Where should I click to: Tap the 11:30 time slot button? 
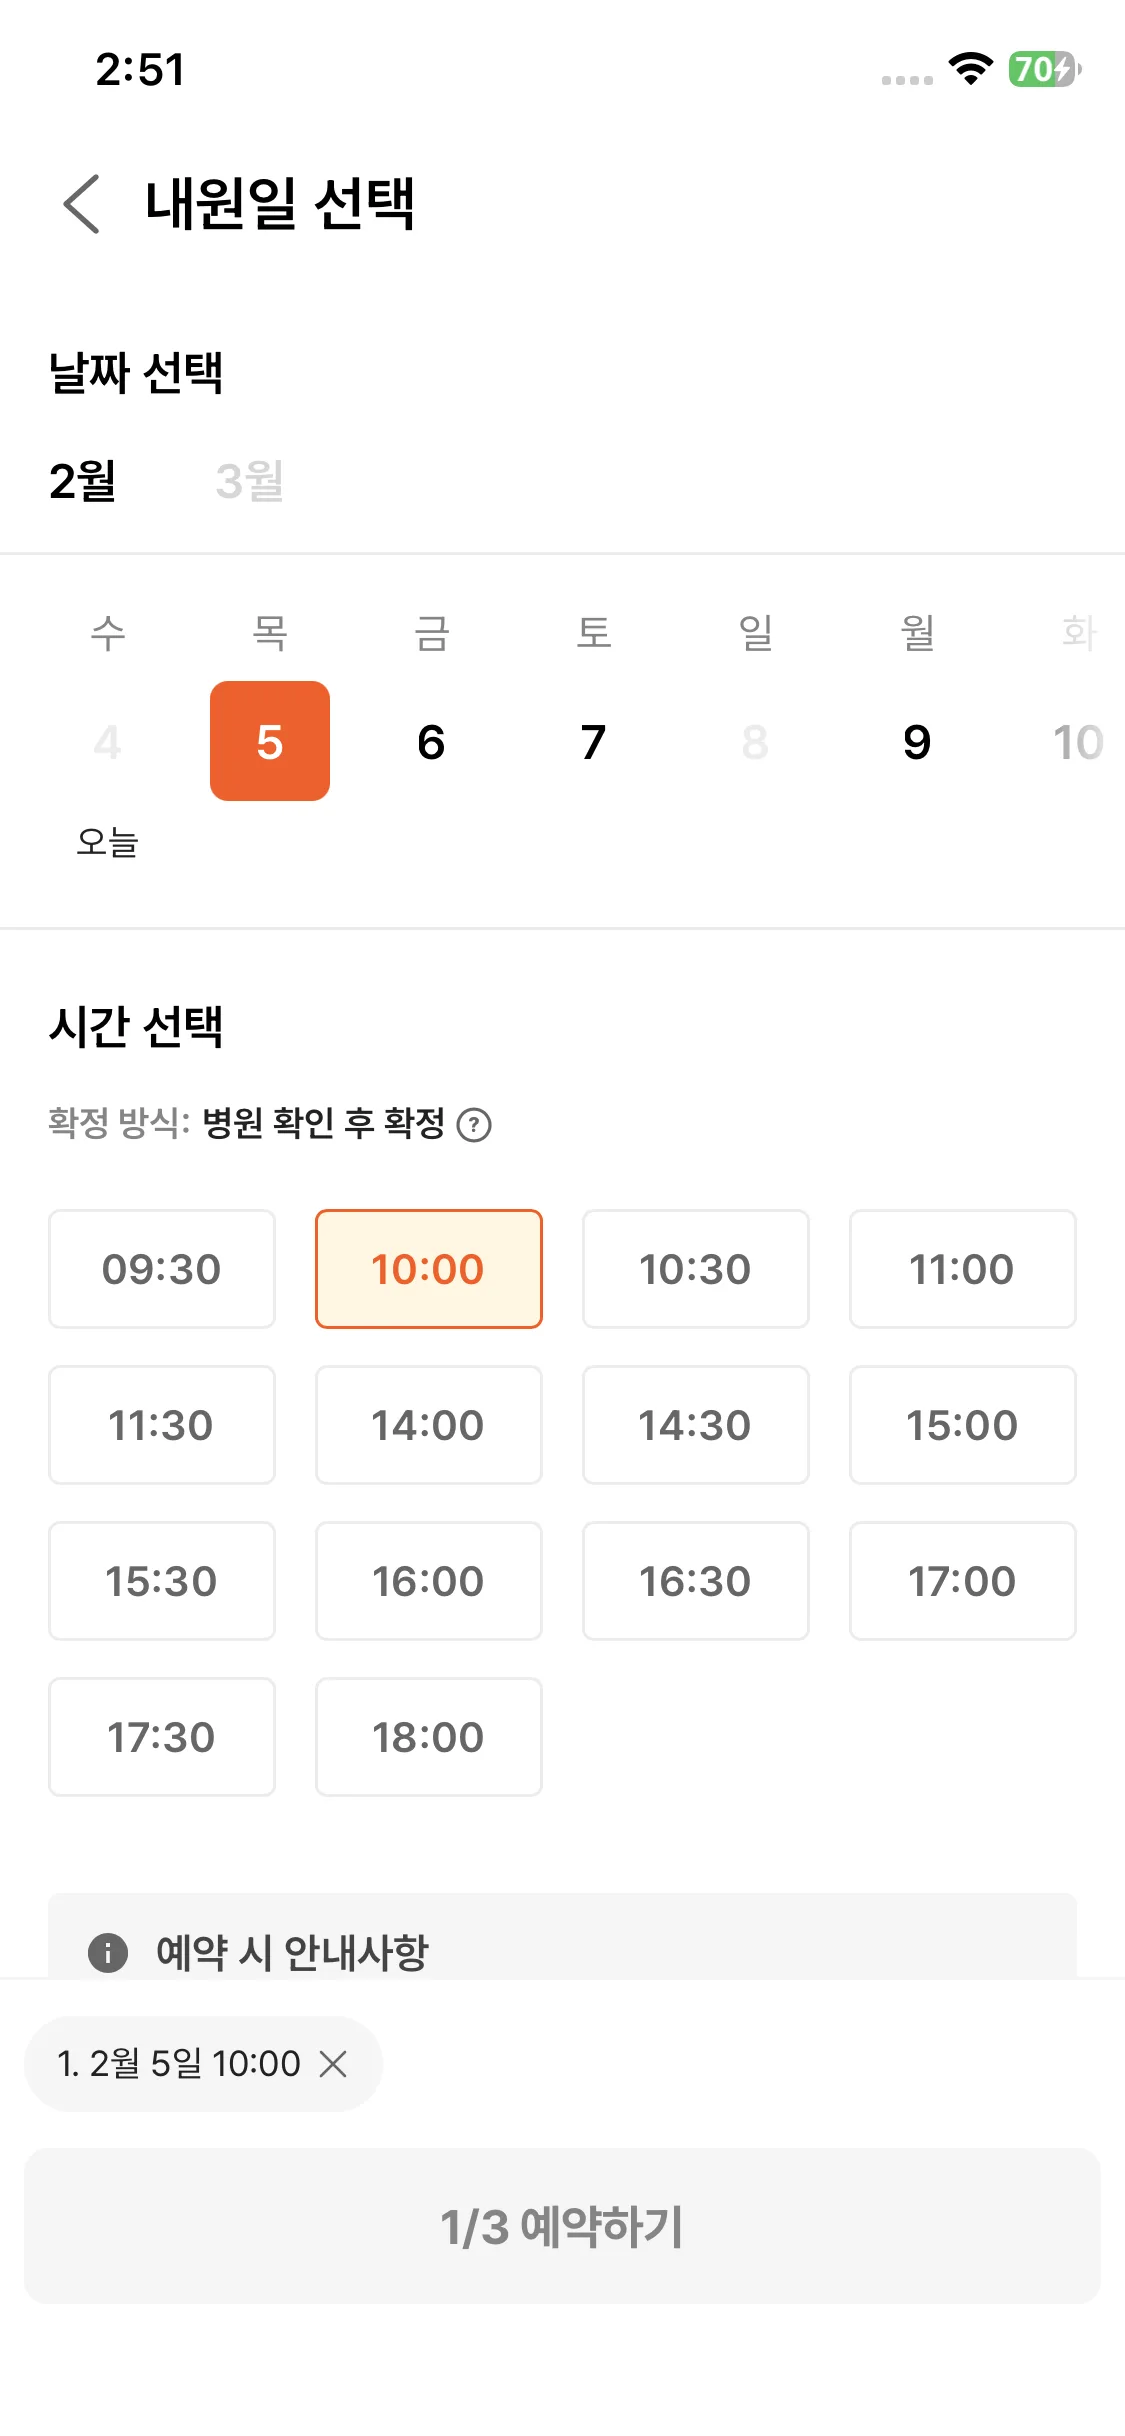pyautogui.click(x=162, y=1425)
